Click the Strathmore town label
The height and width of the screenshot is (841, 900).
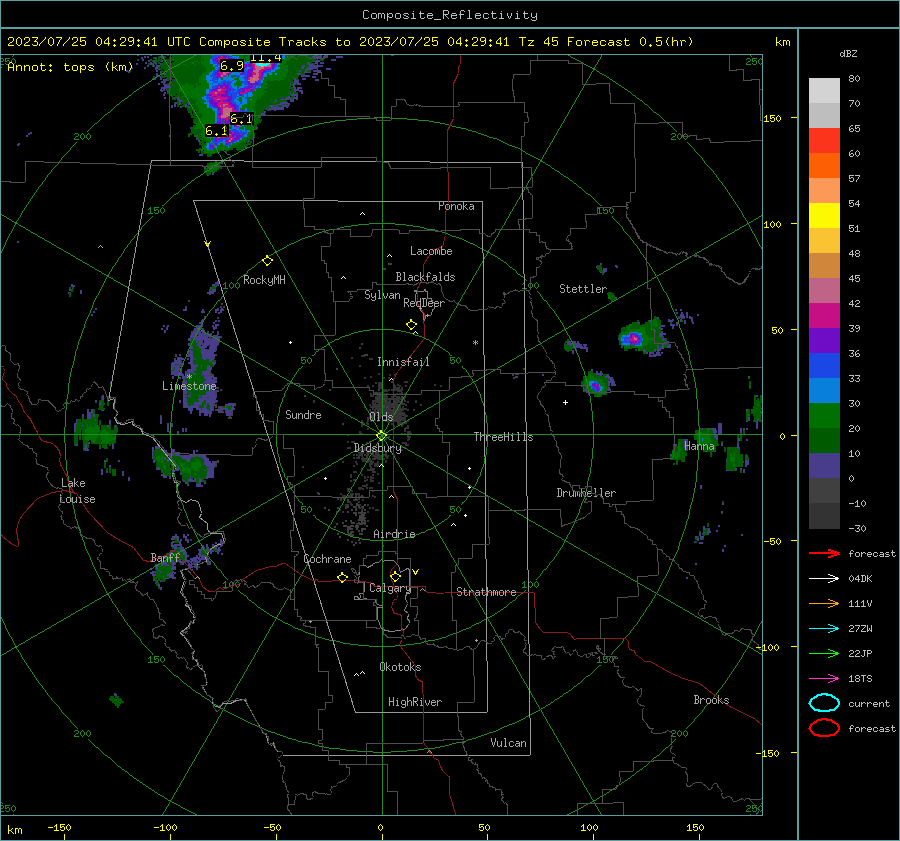click(x=486, y=592)
